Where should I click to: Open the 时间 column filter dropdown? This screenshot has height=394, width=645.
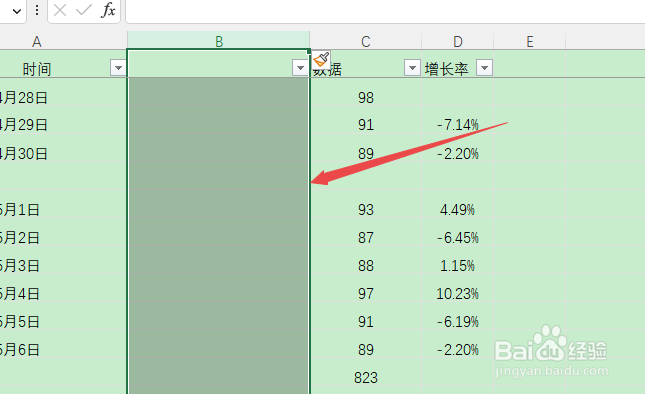point(118,67)
